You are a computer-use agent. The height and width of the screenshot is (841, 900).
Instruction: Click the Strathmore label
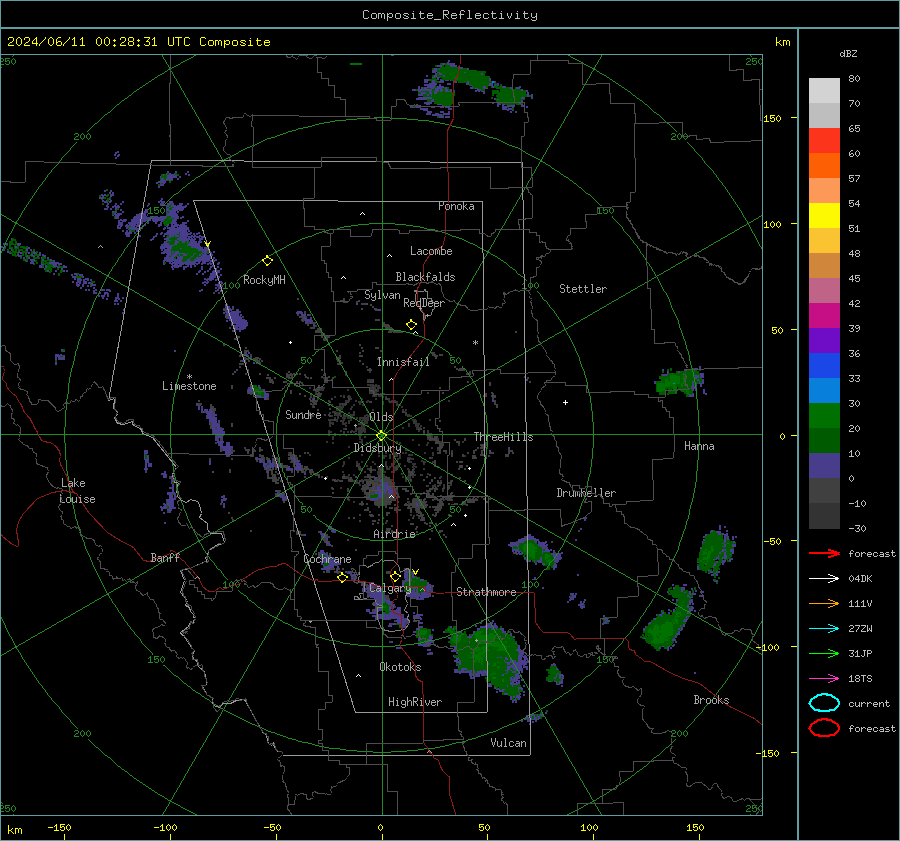[486, 592]
